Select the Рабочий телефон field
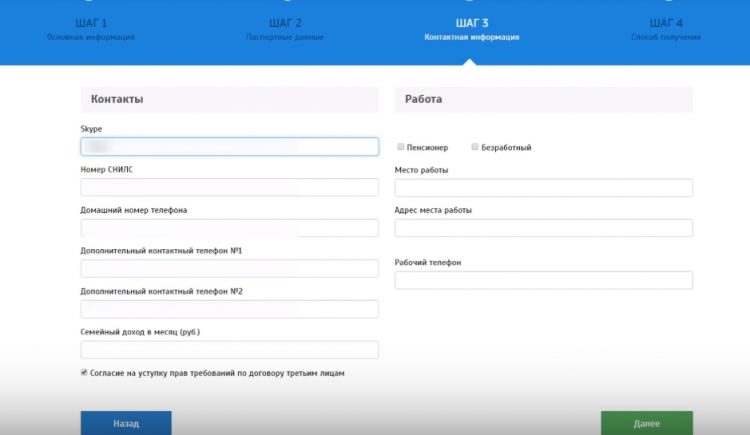The image size is (750, 435). coord(543,280)
